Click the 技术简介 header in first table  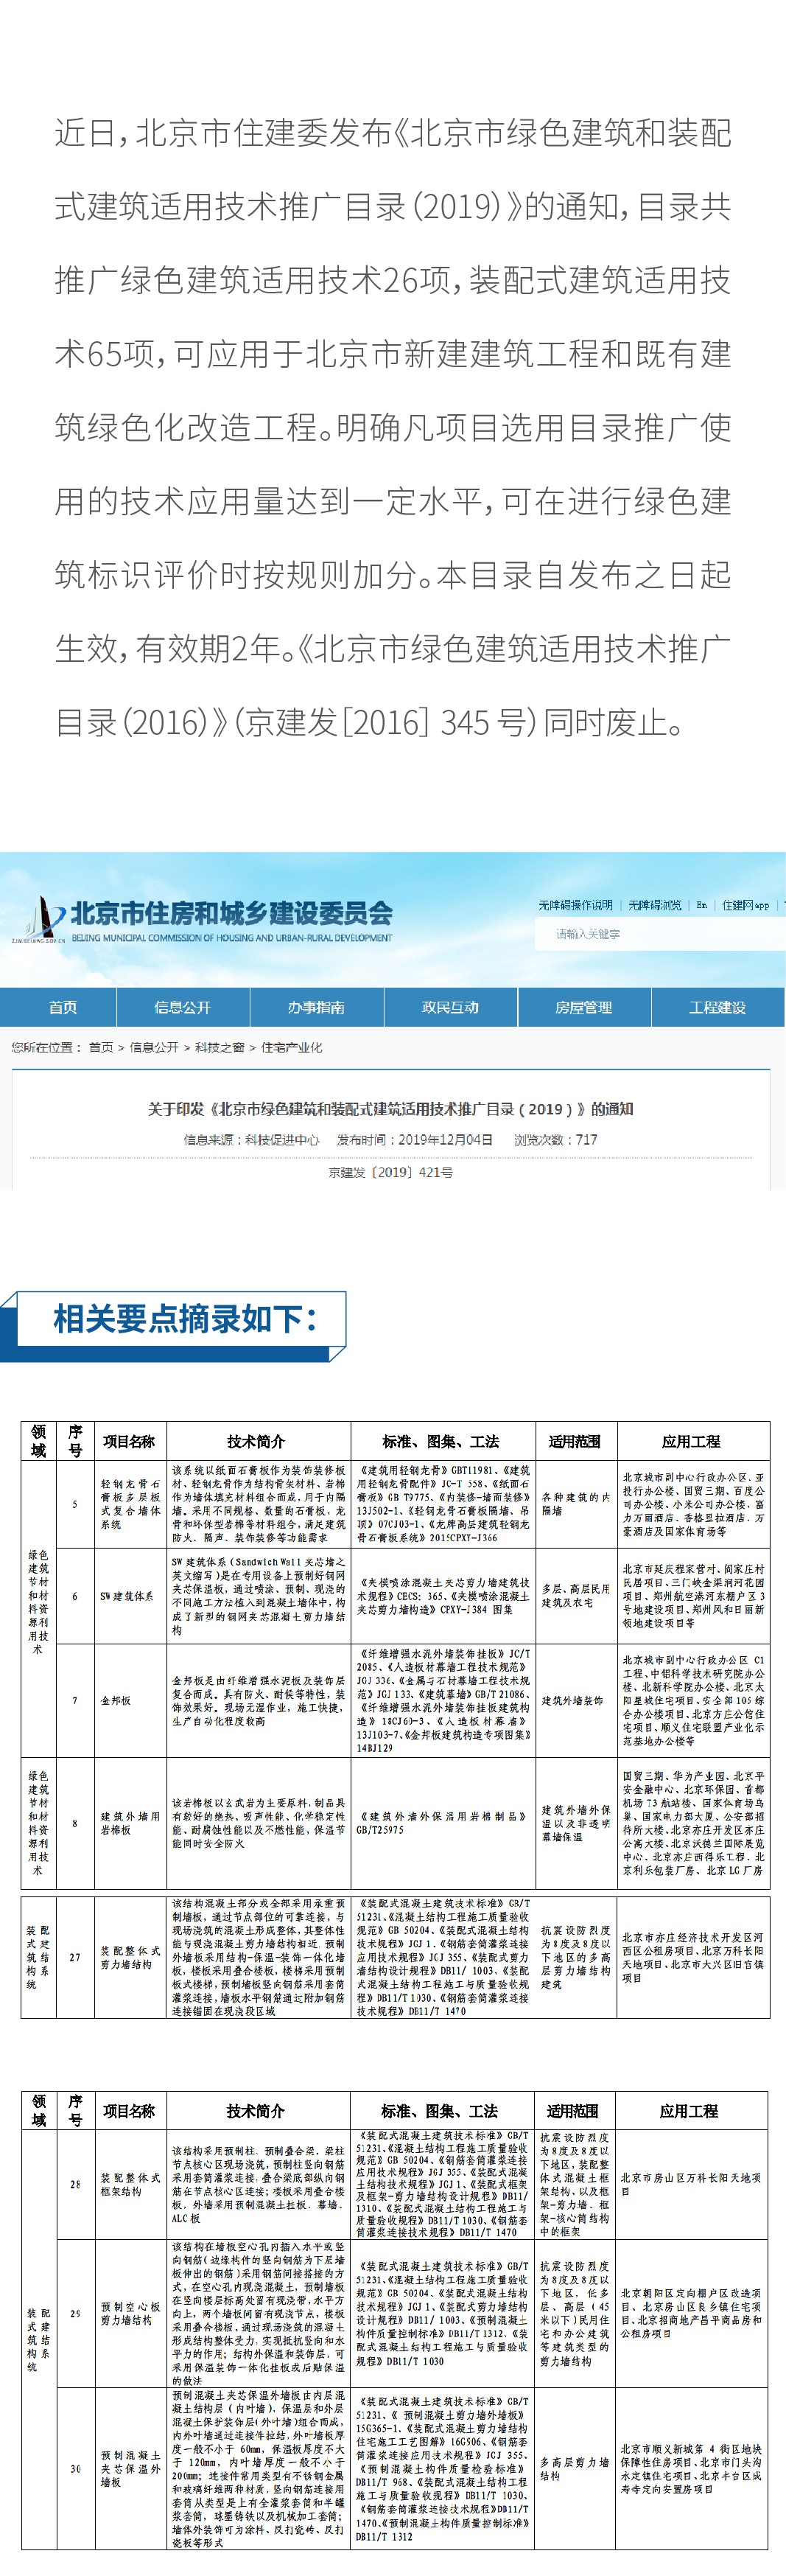256,1441
